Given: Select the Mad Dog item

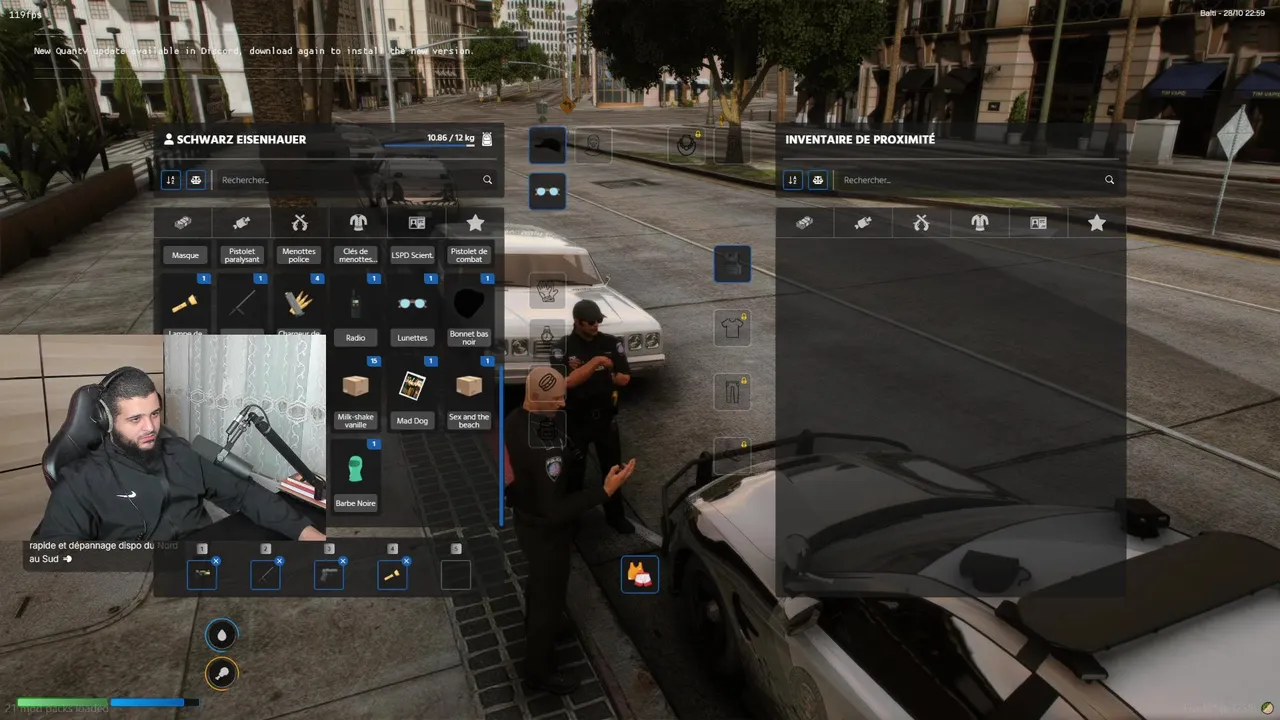Looking at the screenshot, I should click(412, 393).
